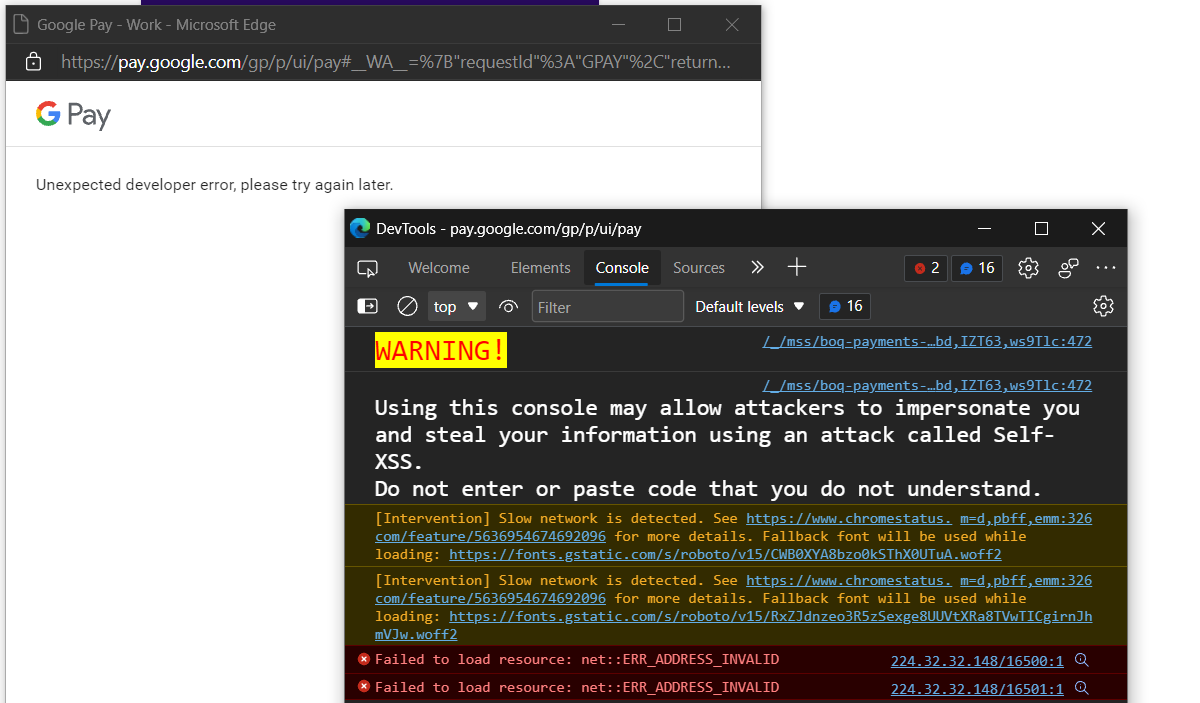The image size is (1200, 703).
Task: Open console settings gear on filter bar
Action: [1103, 306]
